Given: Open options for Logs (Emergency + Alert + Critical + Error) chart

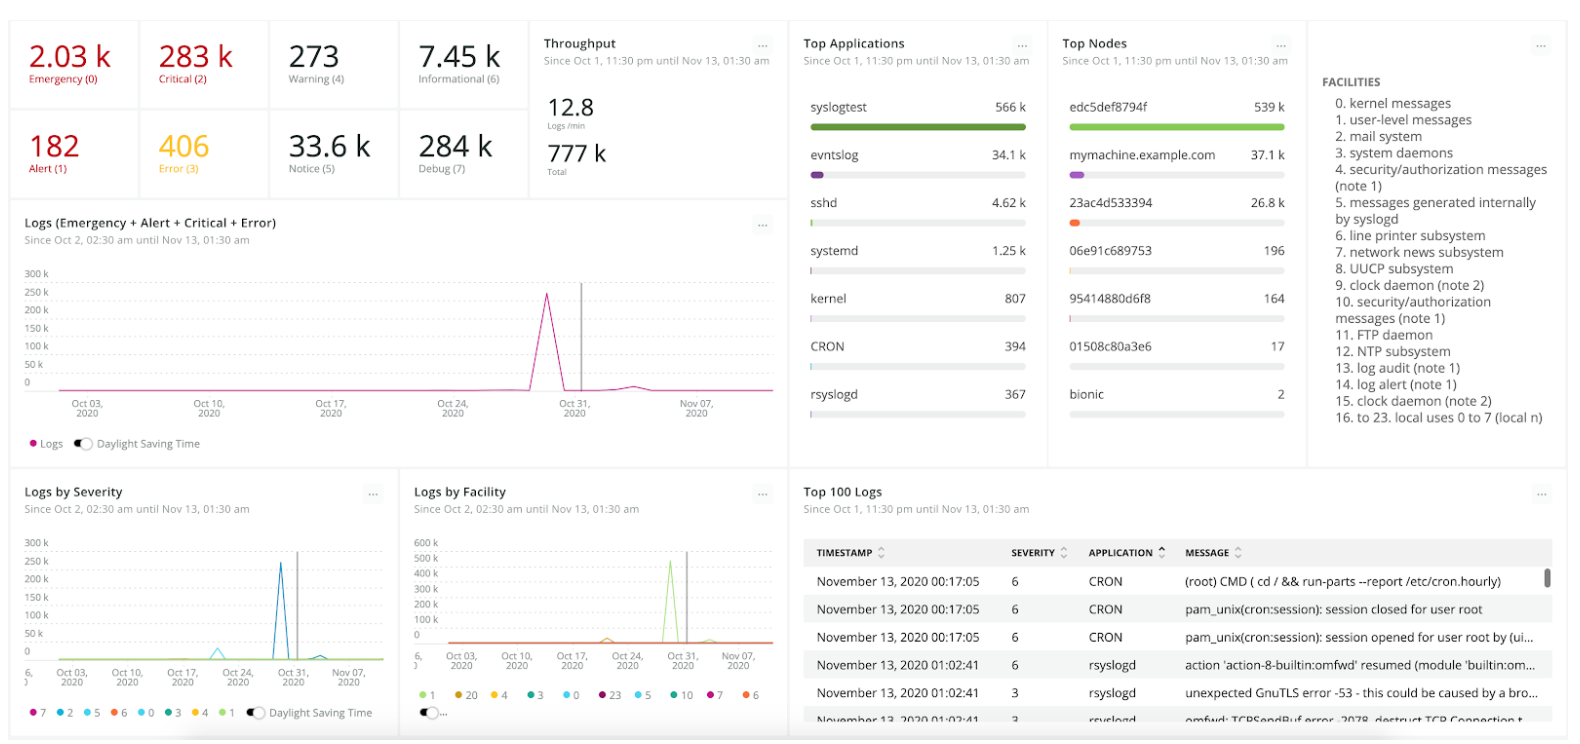Looking at the screenshot, I should click(x=763, y=225).
